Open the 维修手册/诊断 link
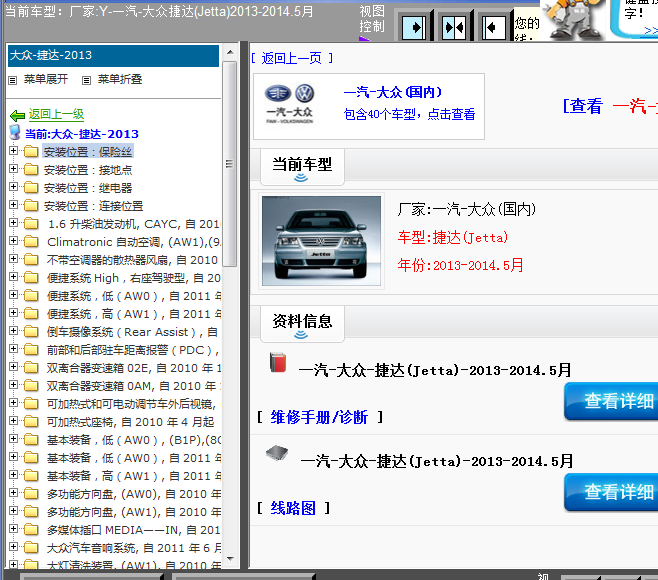This screenshot has width=658, height=580. point(319,417)
